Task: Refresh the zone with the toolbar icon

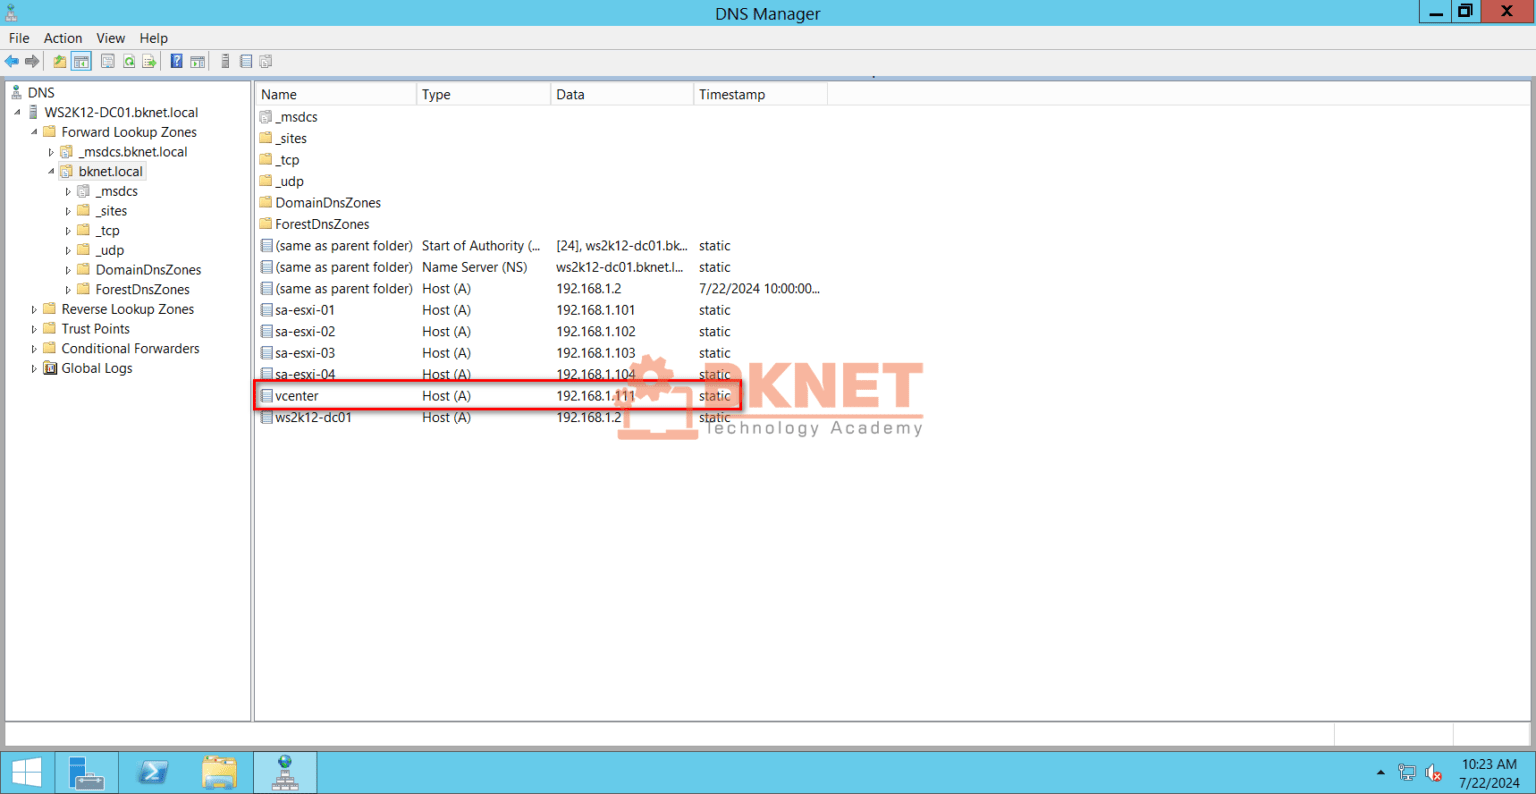Action: coord(128,61)
